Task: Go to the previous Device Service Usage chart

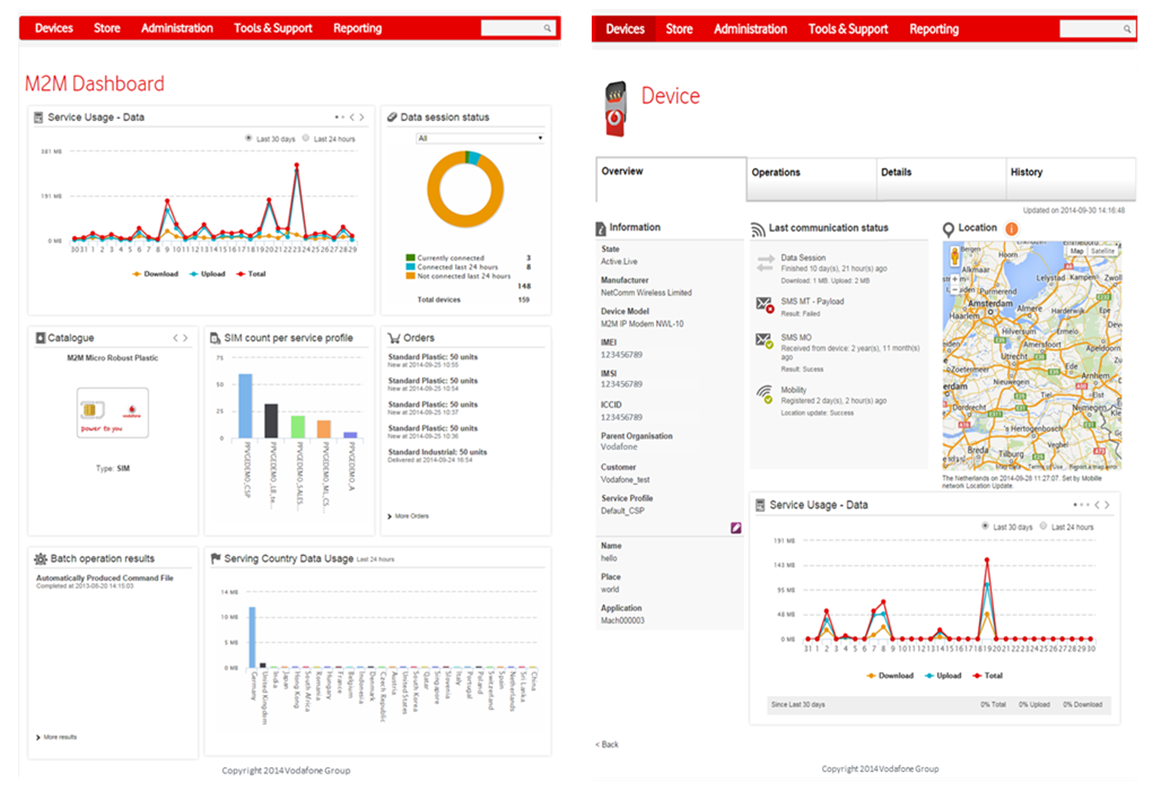Action: click(1097, 505)
